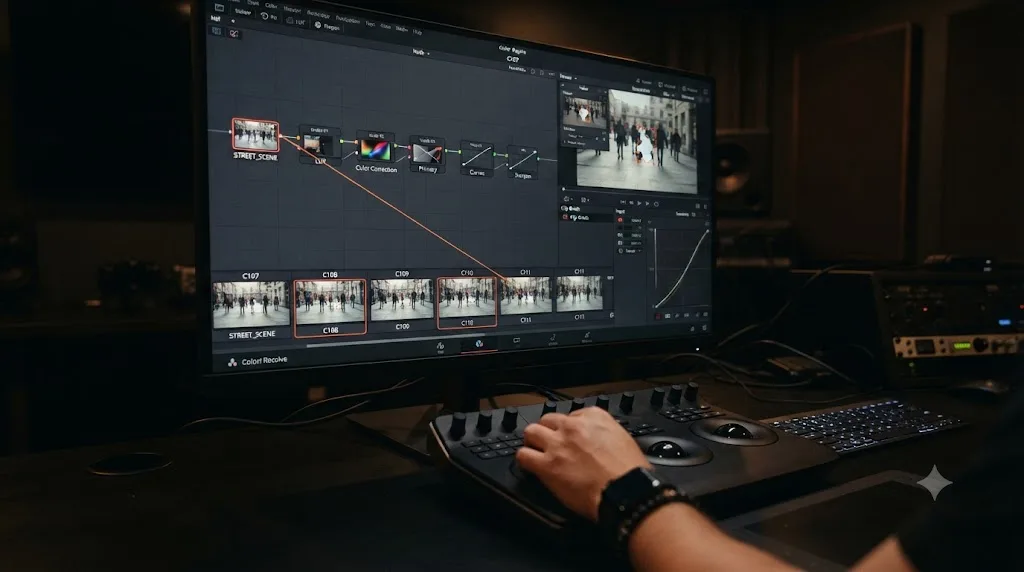
Task: Select the LUT node in graph
Action: point(320,144)
